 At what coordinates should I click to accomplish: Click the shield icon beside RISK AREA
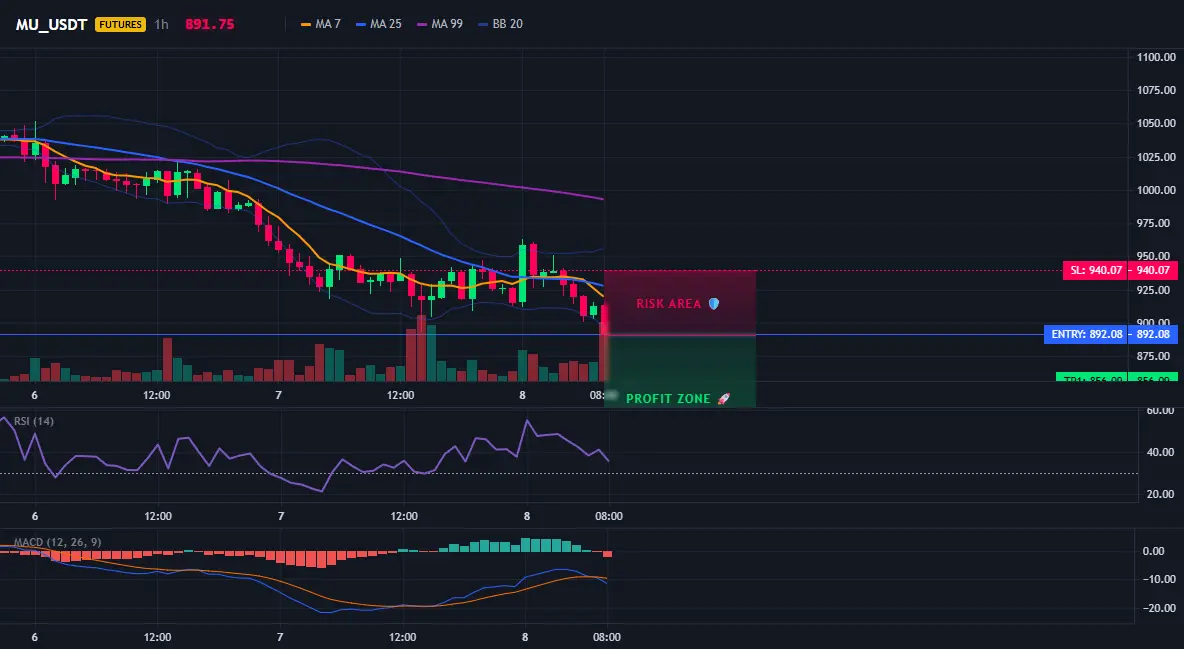(713, 304)
